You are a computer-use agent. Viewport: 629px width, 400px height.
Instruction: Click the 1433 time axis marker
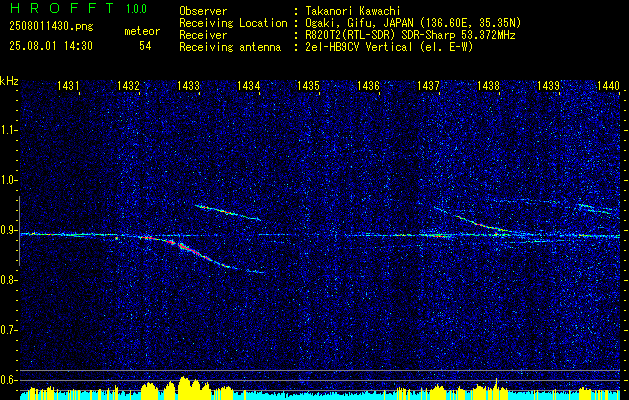[188, 85]
